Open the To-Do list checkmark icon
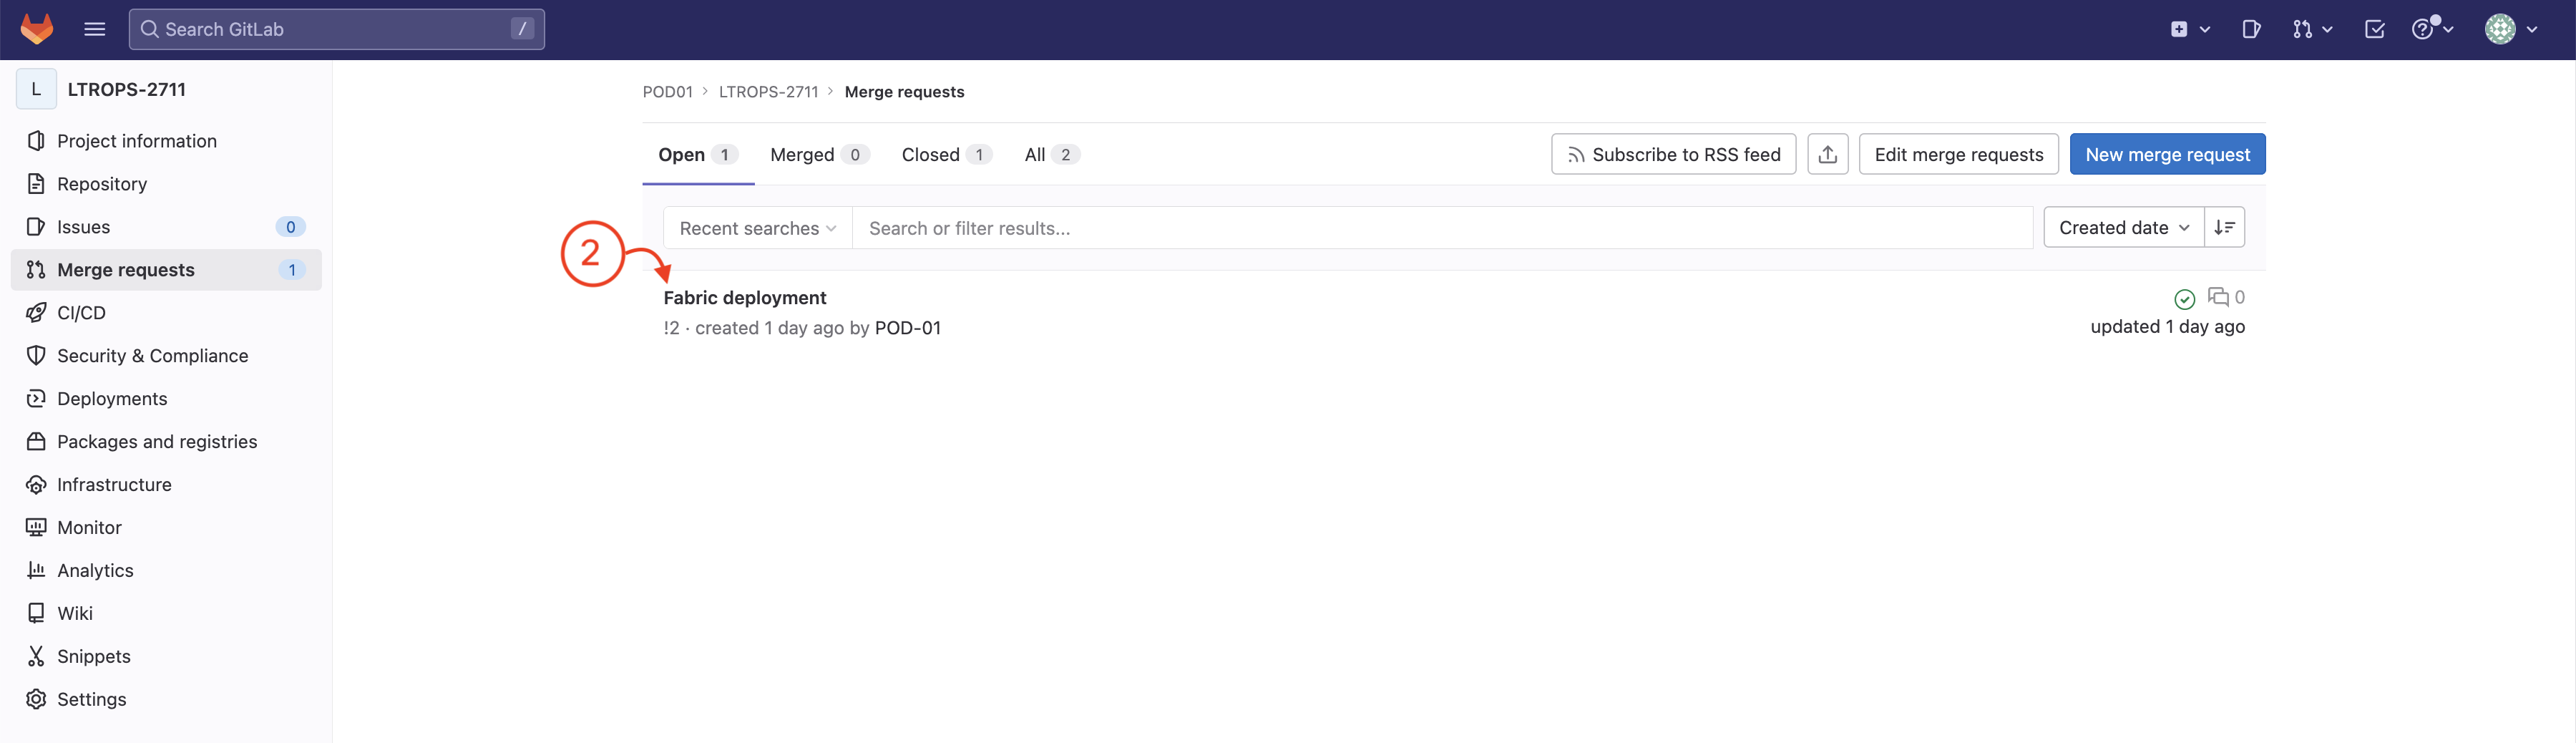Viewport: 2576px width, 743px height. [x=2374, y=29]
